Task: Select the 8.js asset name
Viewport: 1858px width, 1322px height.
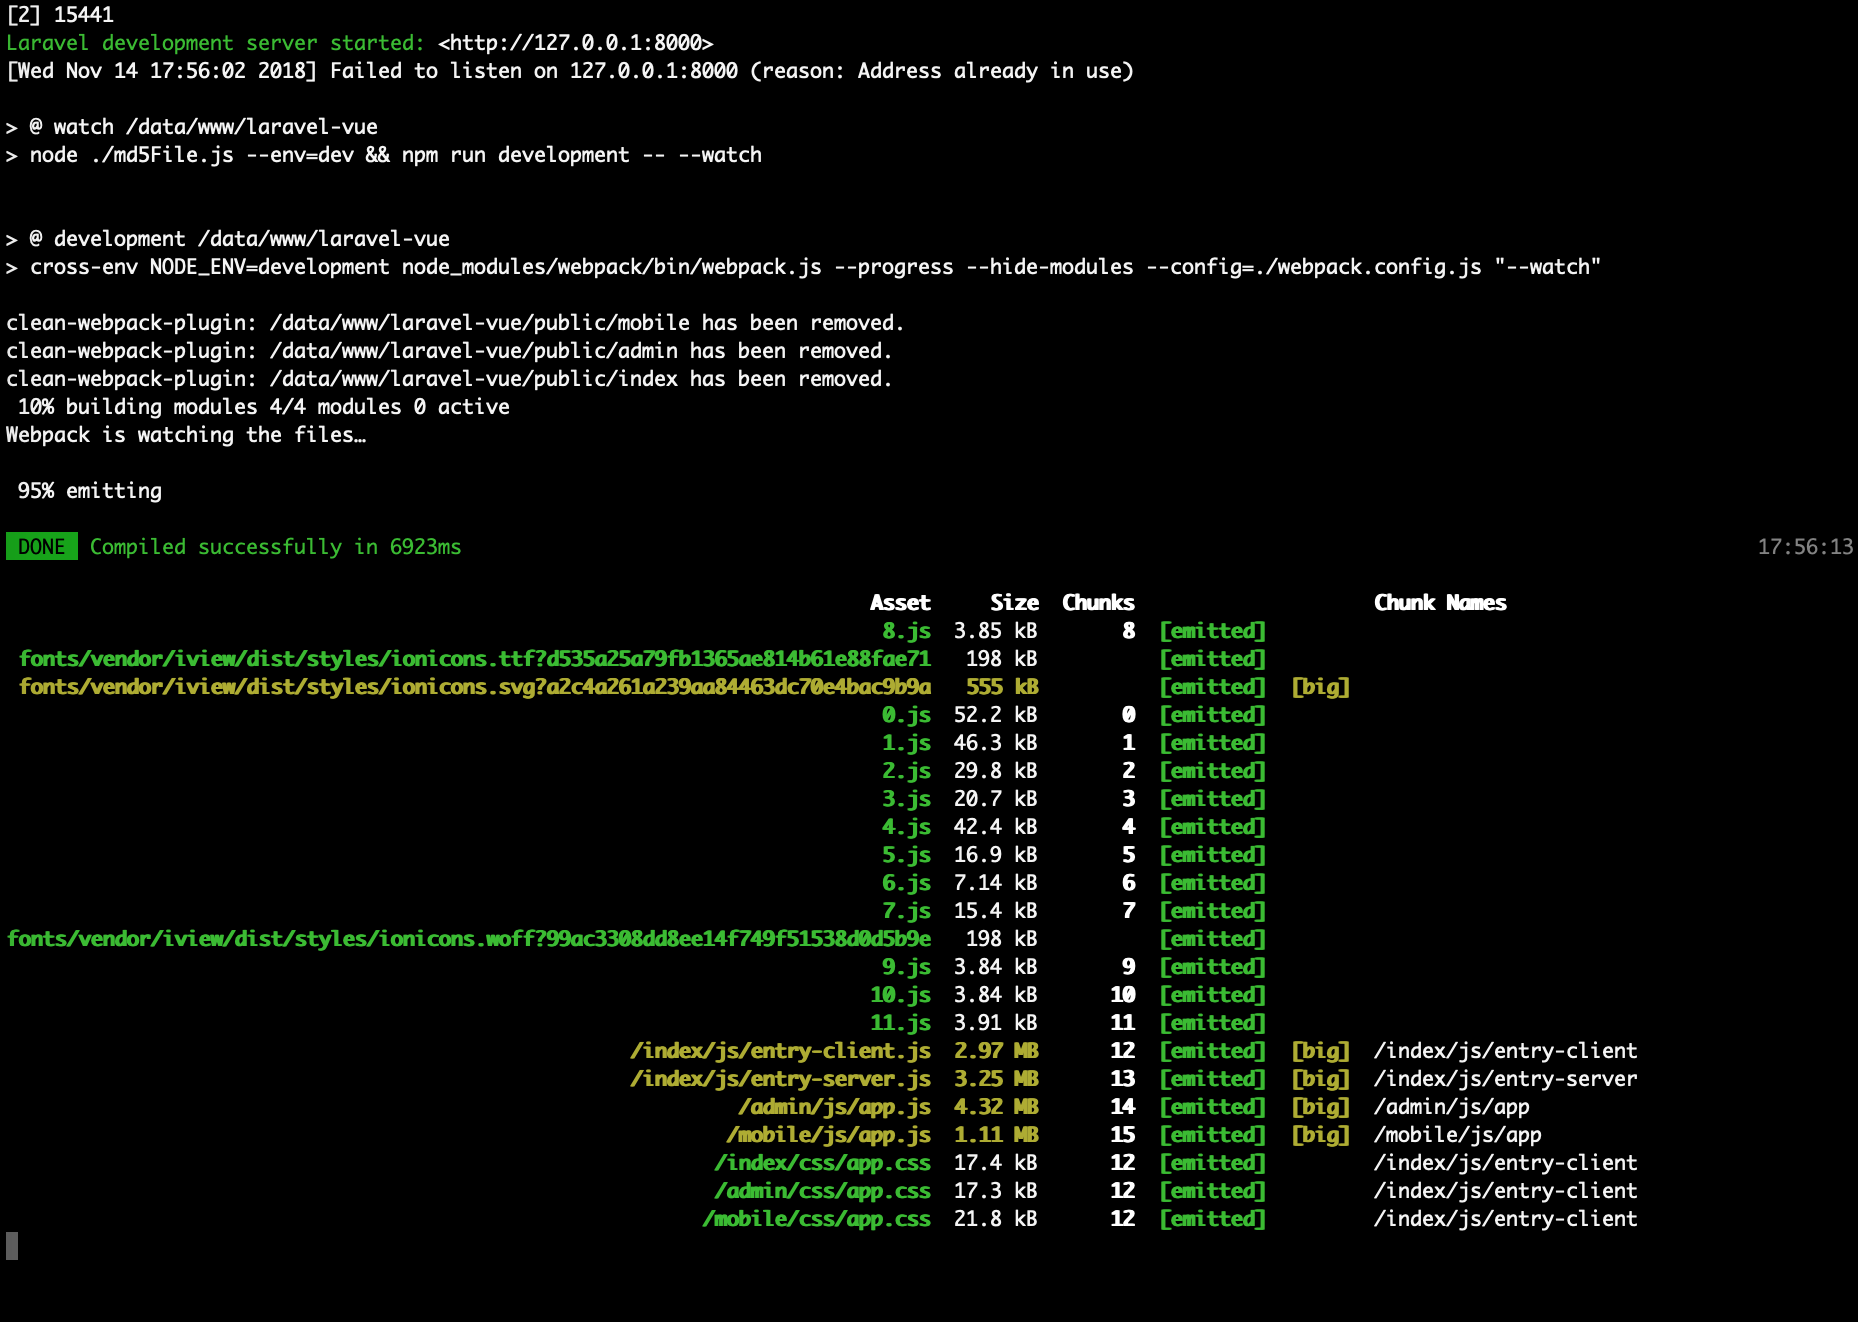Action: [x=906, y=631]
